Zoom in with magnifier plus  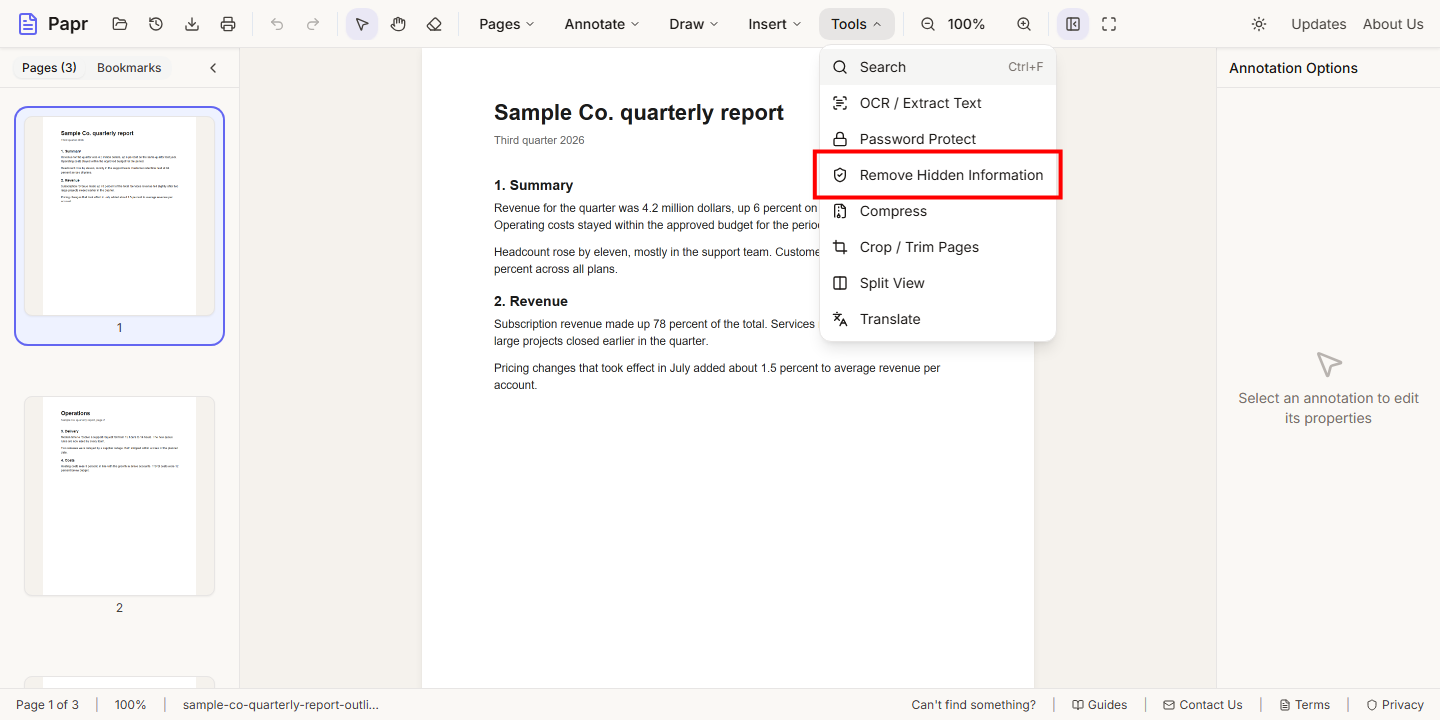[x=1024, y=24]
